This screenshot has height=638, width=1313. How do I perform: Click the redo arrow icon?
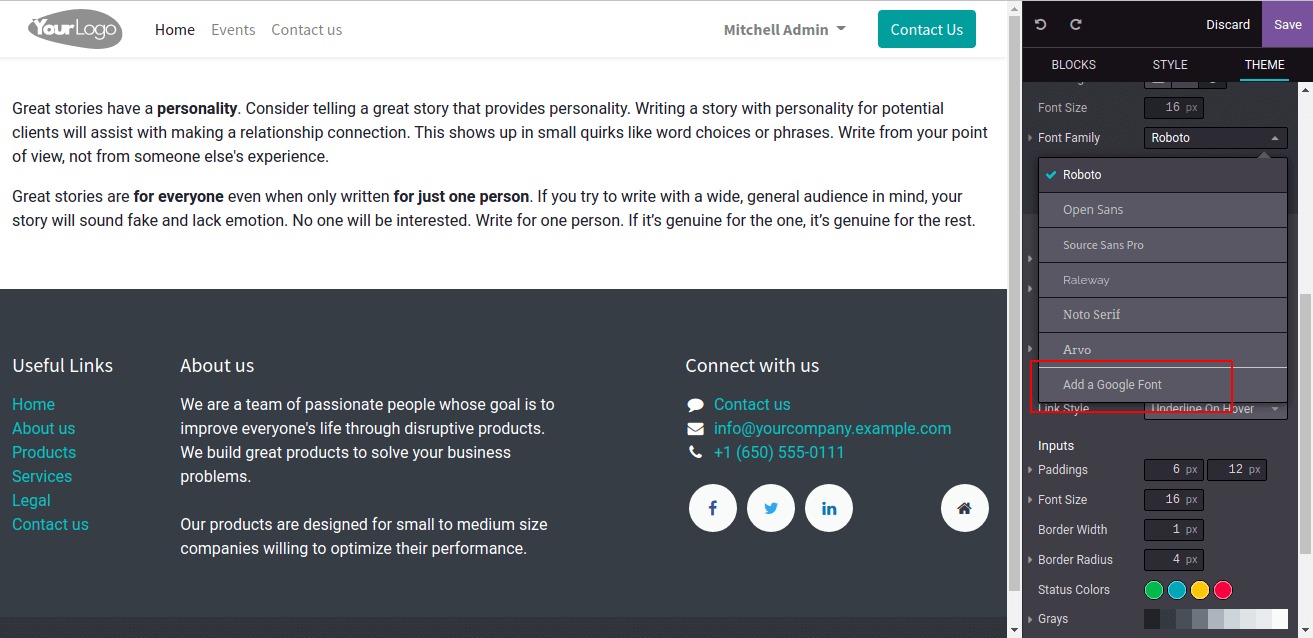tap(1076, 24)
